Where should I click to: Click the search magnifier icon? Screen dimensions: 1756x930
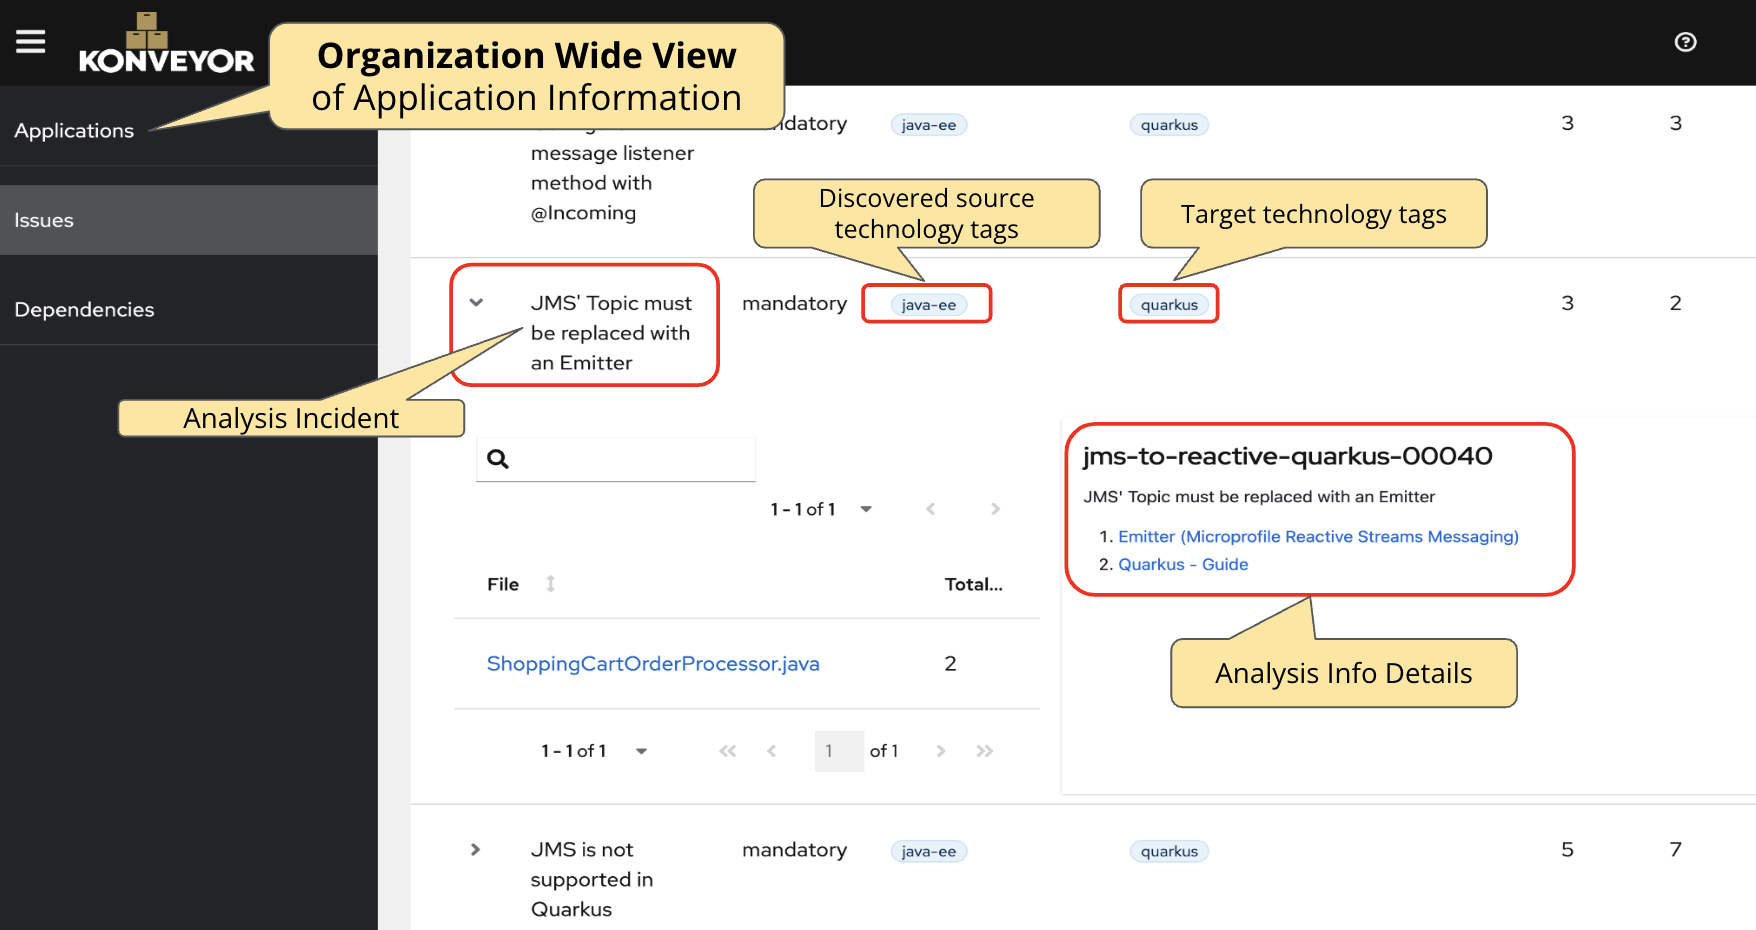pyautogui.click(x=498, y=459)
